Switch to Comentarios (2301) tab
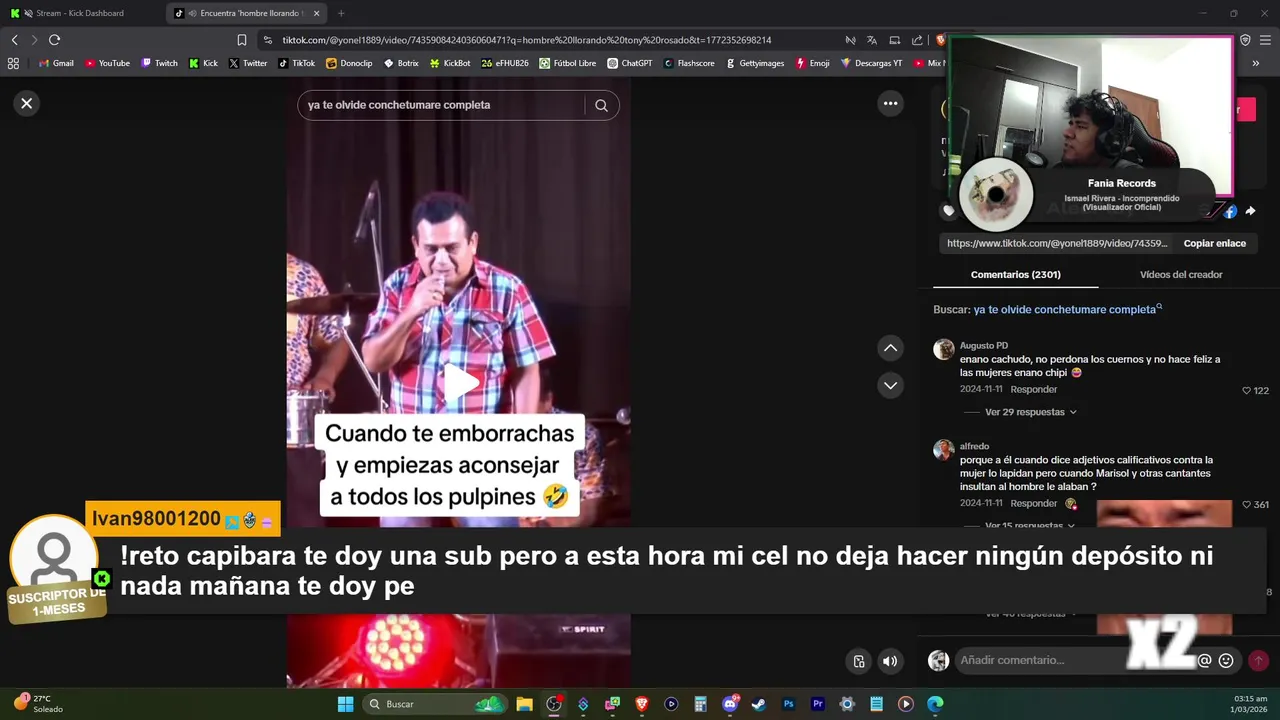The width and height of the screenshot is (1280, 720). (1015, 274)
